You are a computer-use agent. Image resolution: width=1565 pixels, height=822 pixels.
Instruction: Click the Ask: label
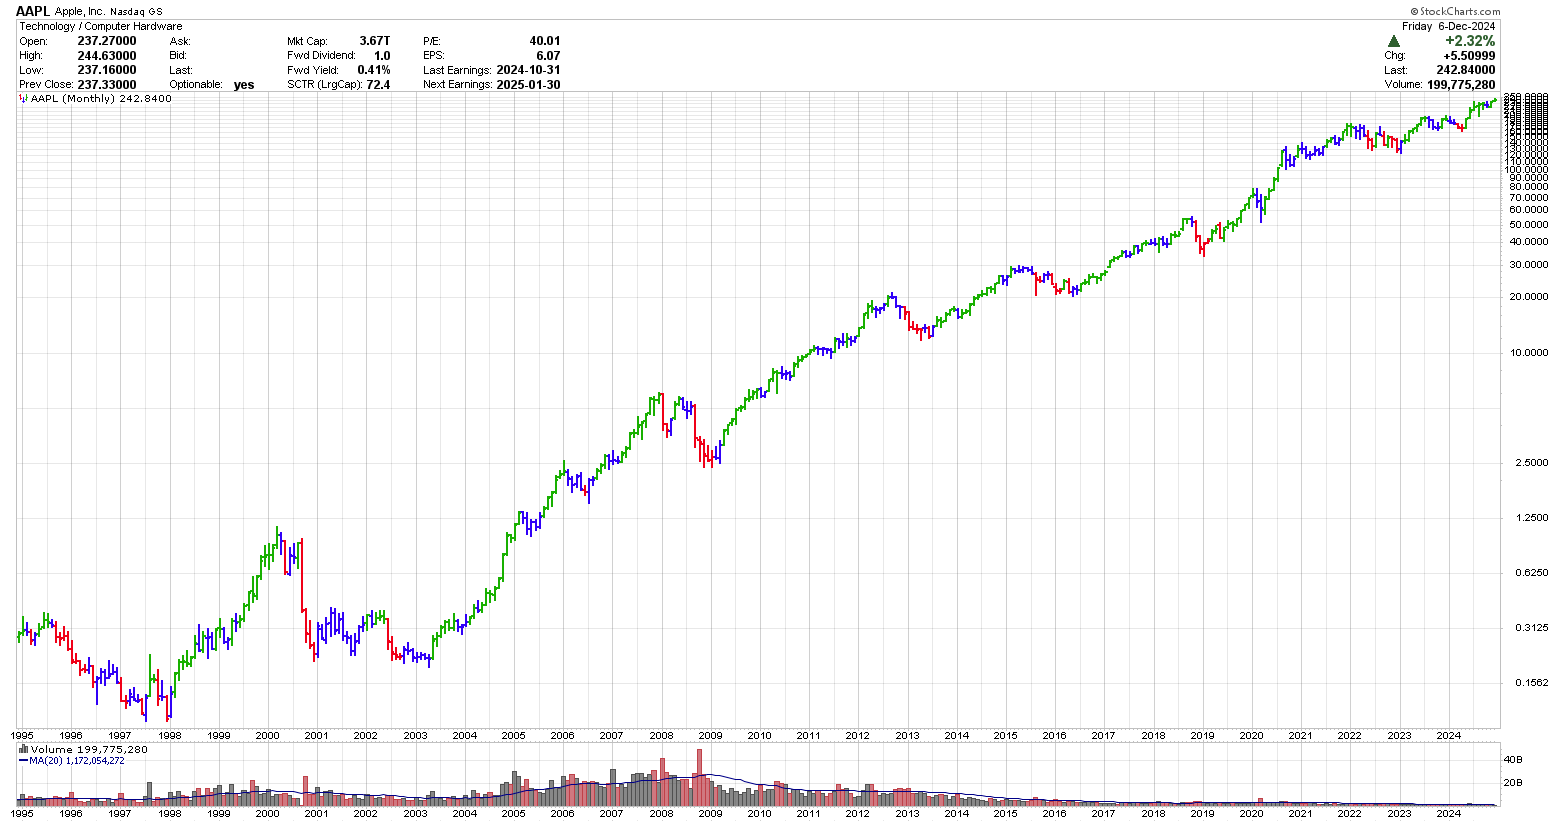(180, 41)
